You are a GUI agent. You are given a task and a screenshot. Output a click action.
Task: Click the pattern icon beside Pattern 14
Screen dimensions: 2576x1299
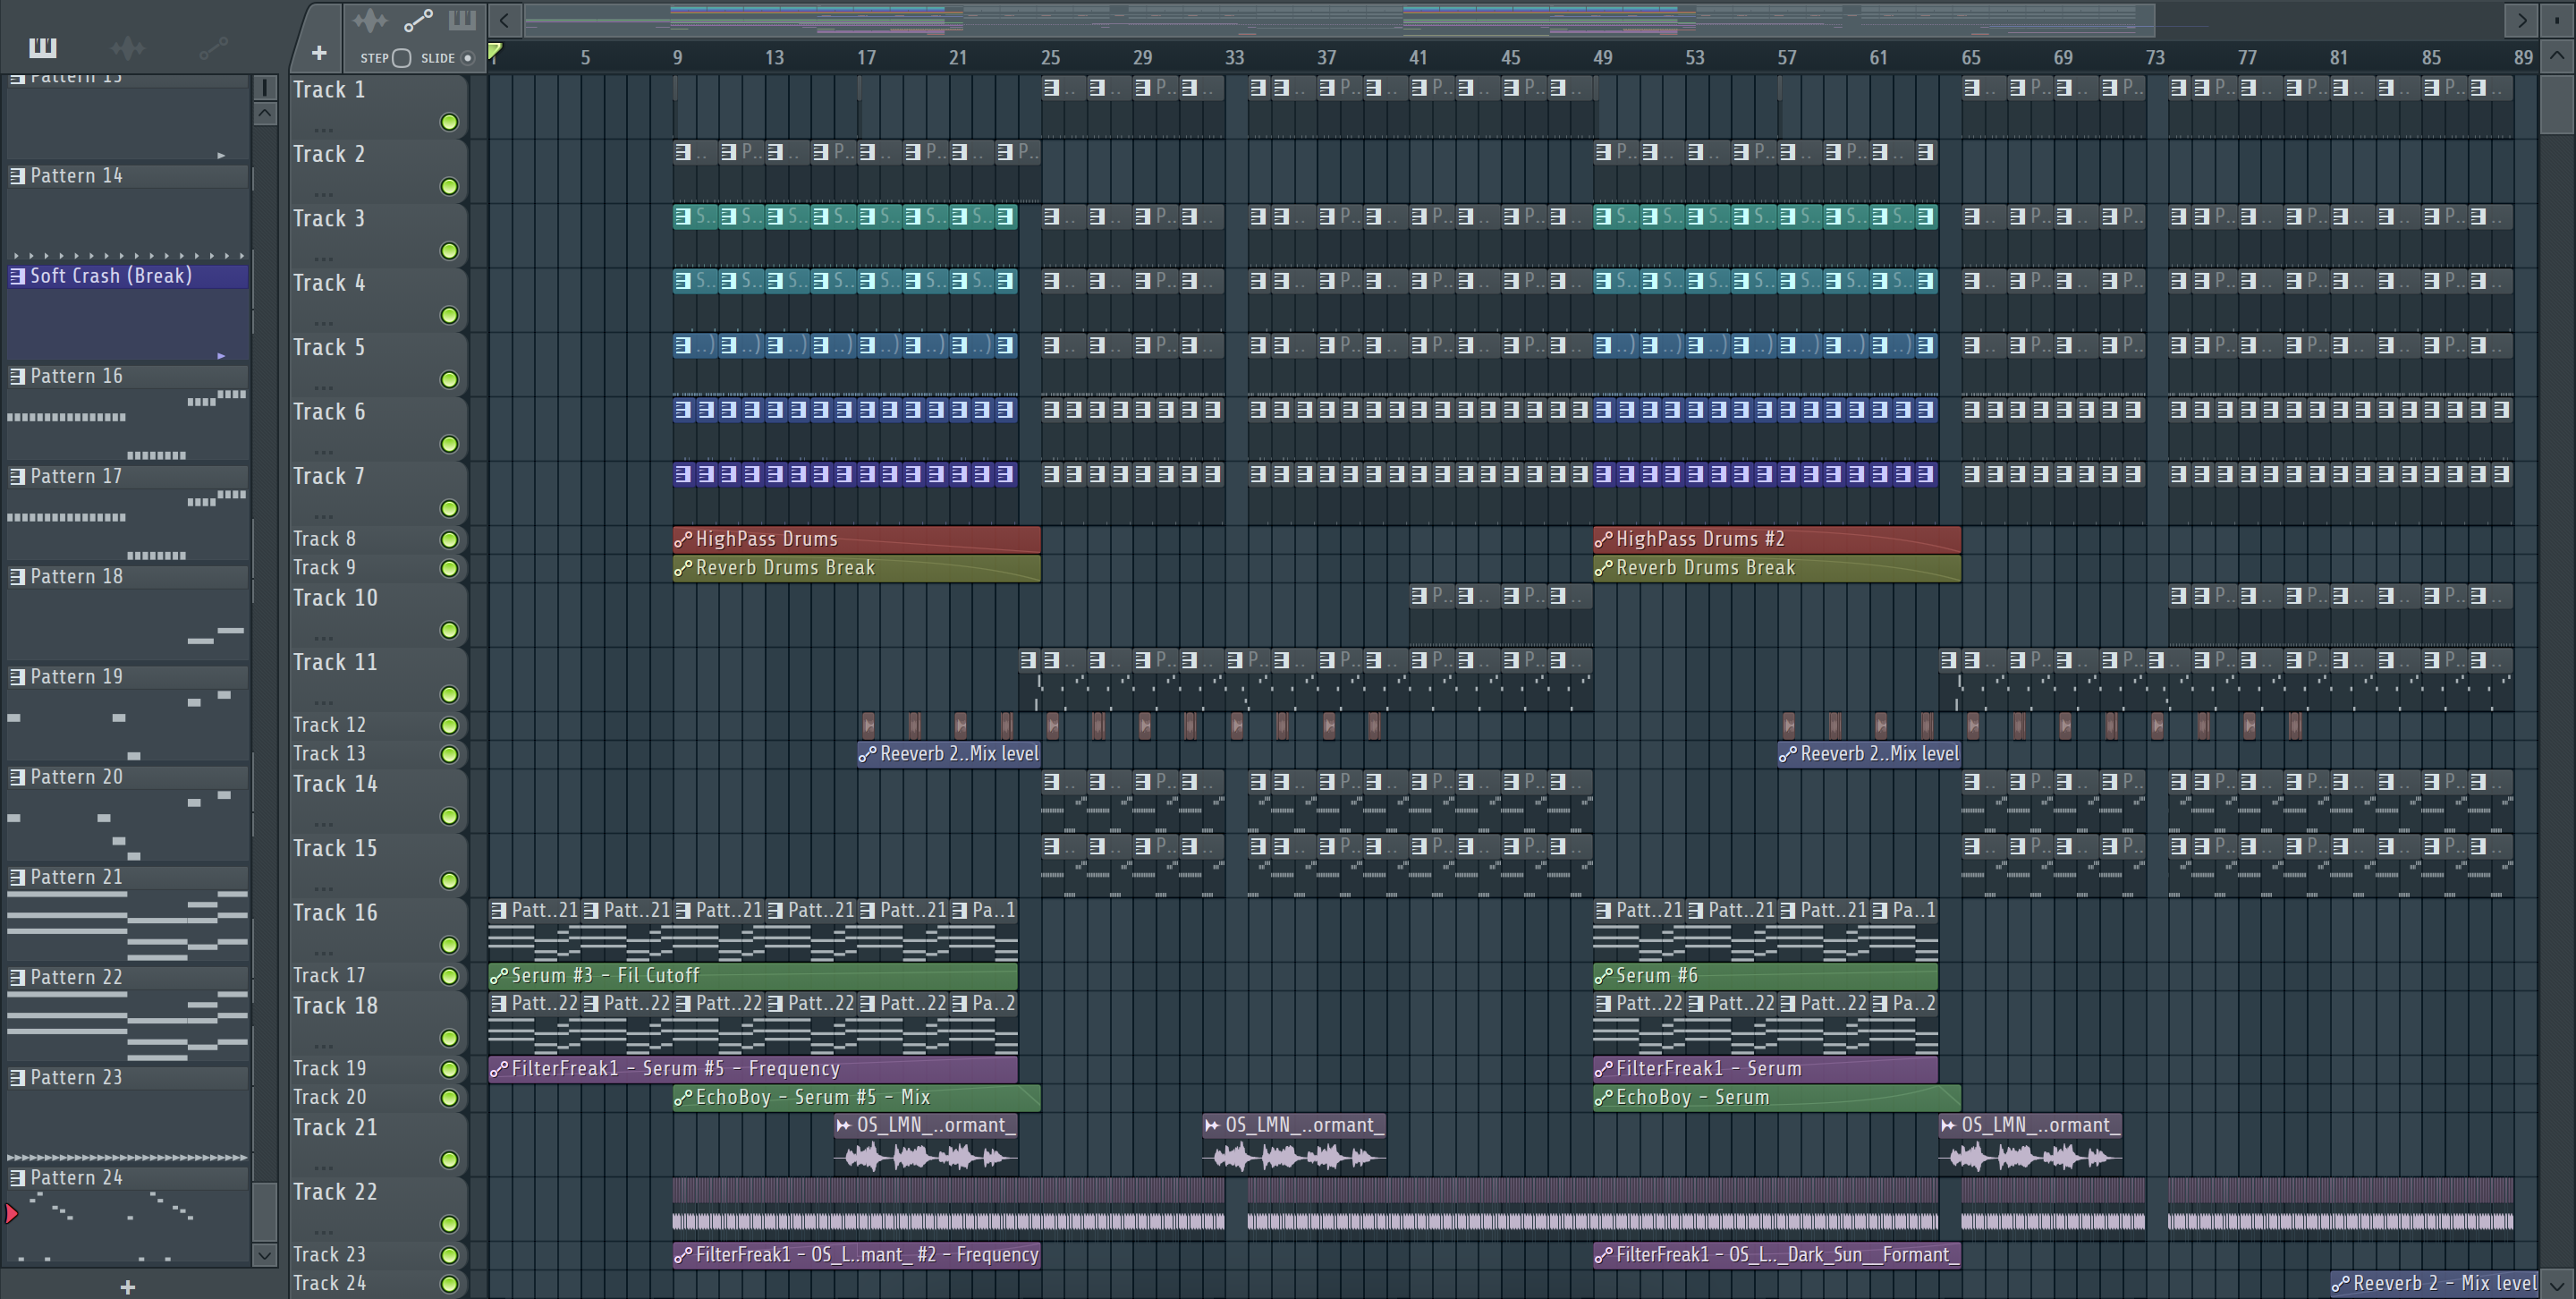[17, 176]
